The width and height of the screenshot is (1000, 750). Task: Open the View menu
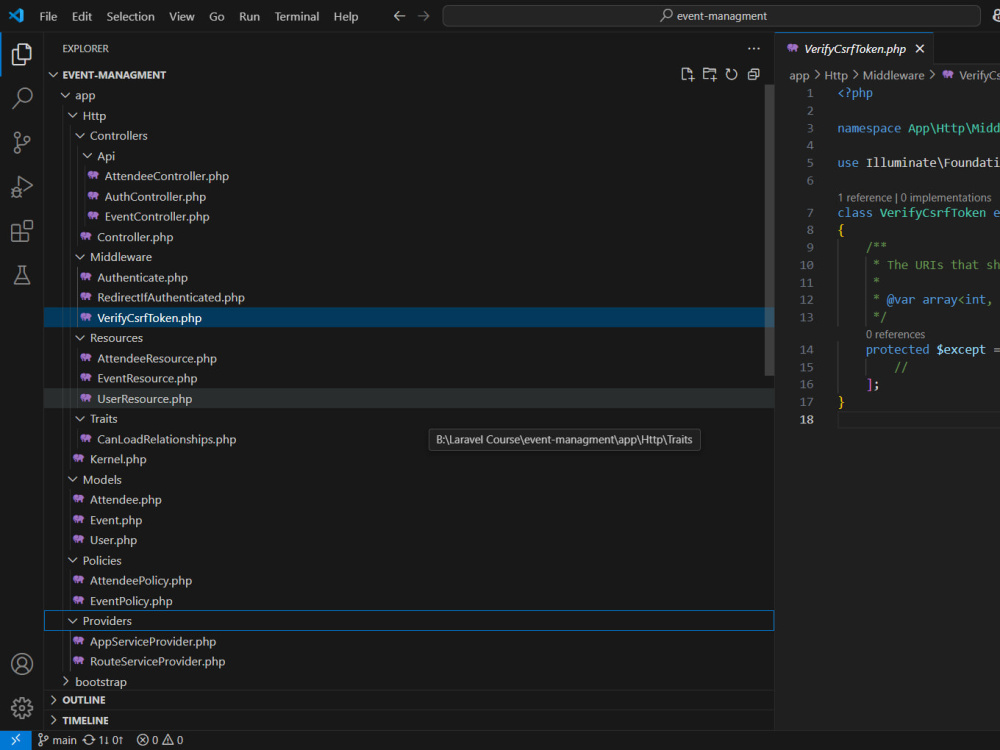(182, 16)
